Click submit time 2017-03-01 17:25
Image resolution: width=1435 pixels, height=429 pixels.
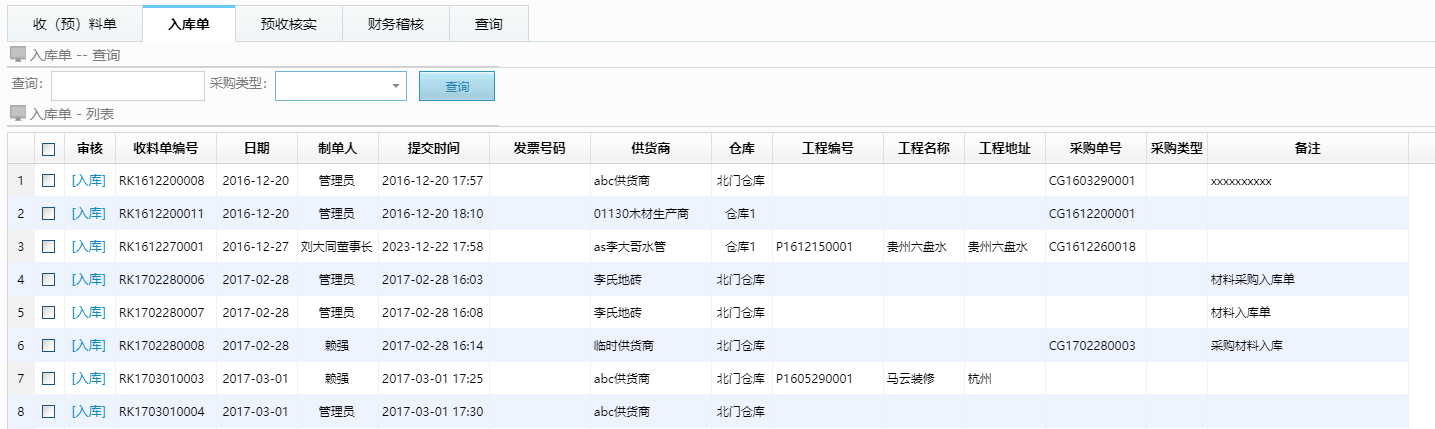[432, 379]
